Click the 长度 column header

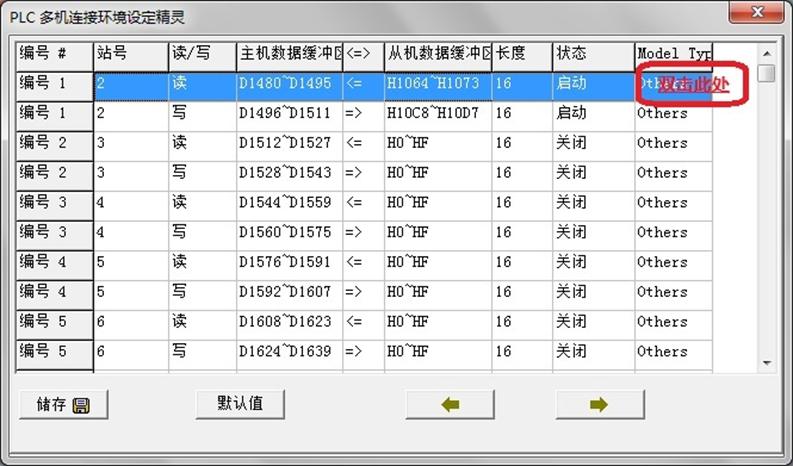pyautogui.click(x=522, y=57)
